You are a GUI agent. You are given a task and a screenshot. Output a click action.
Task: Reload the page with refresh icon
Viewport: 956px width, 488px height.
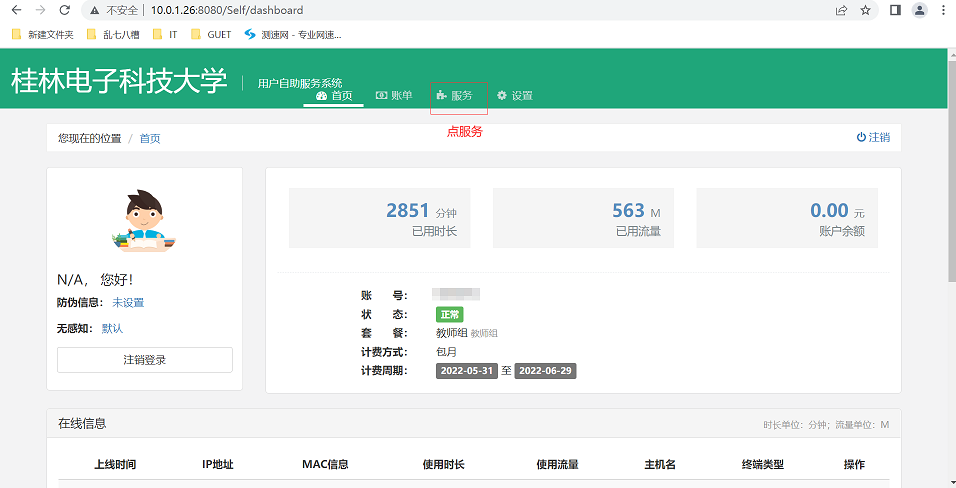click(64, 10)
